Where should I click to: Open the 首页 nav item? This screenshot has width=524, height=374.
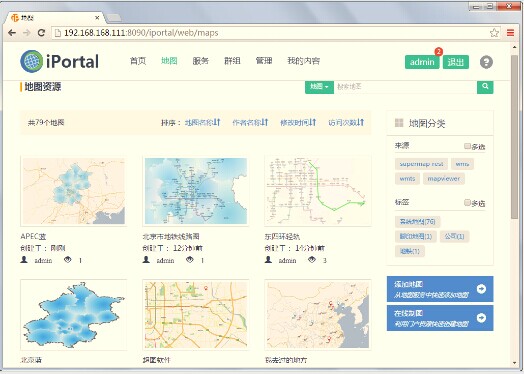point(138,61)
